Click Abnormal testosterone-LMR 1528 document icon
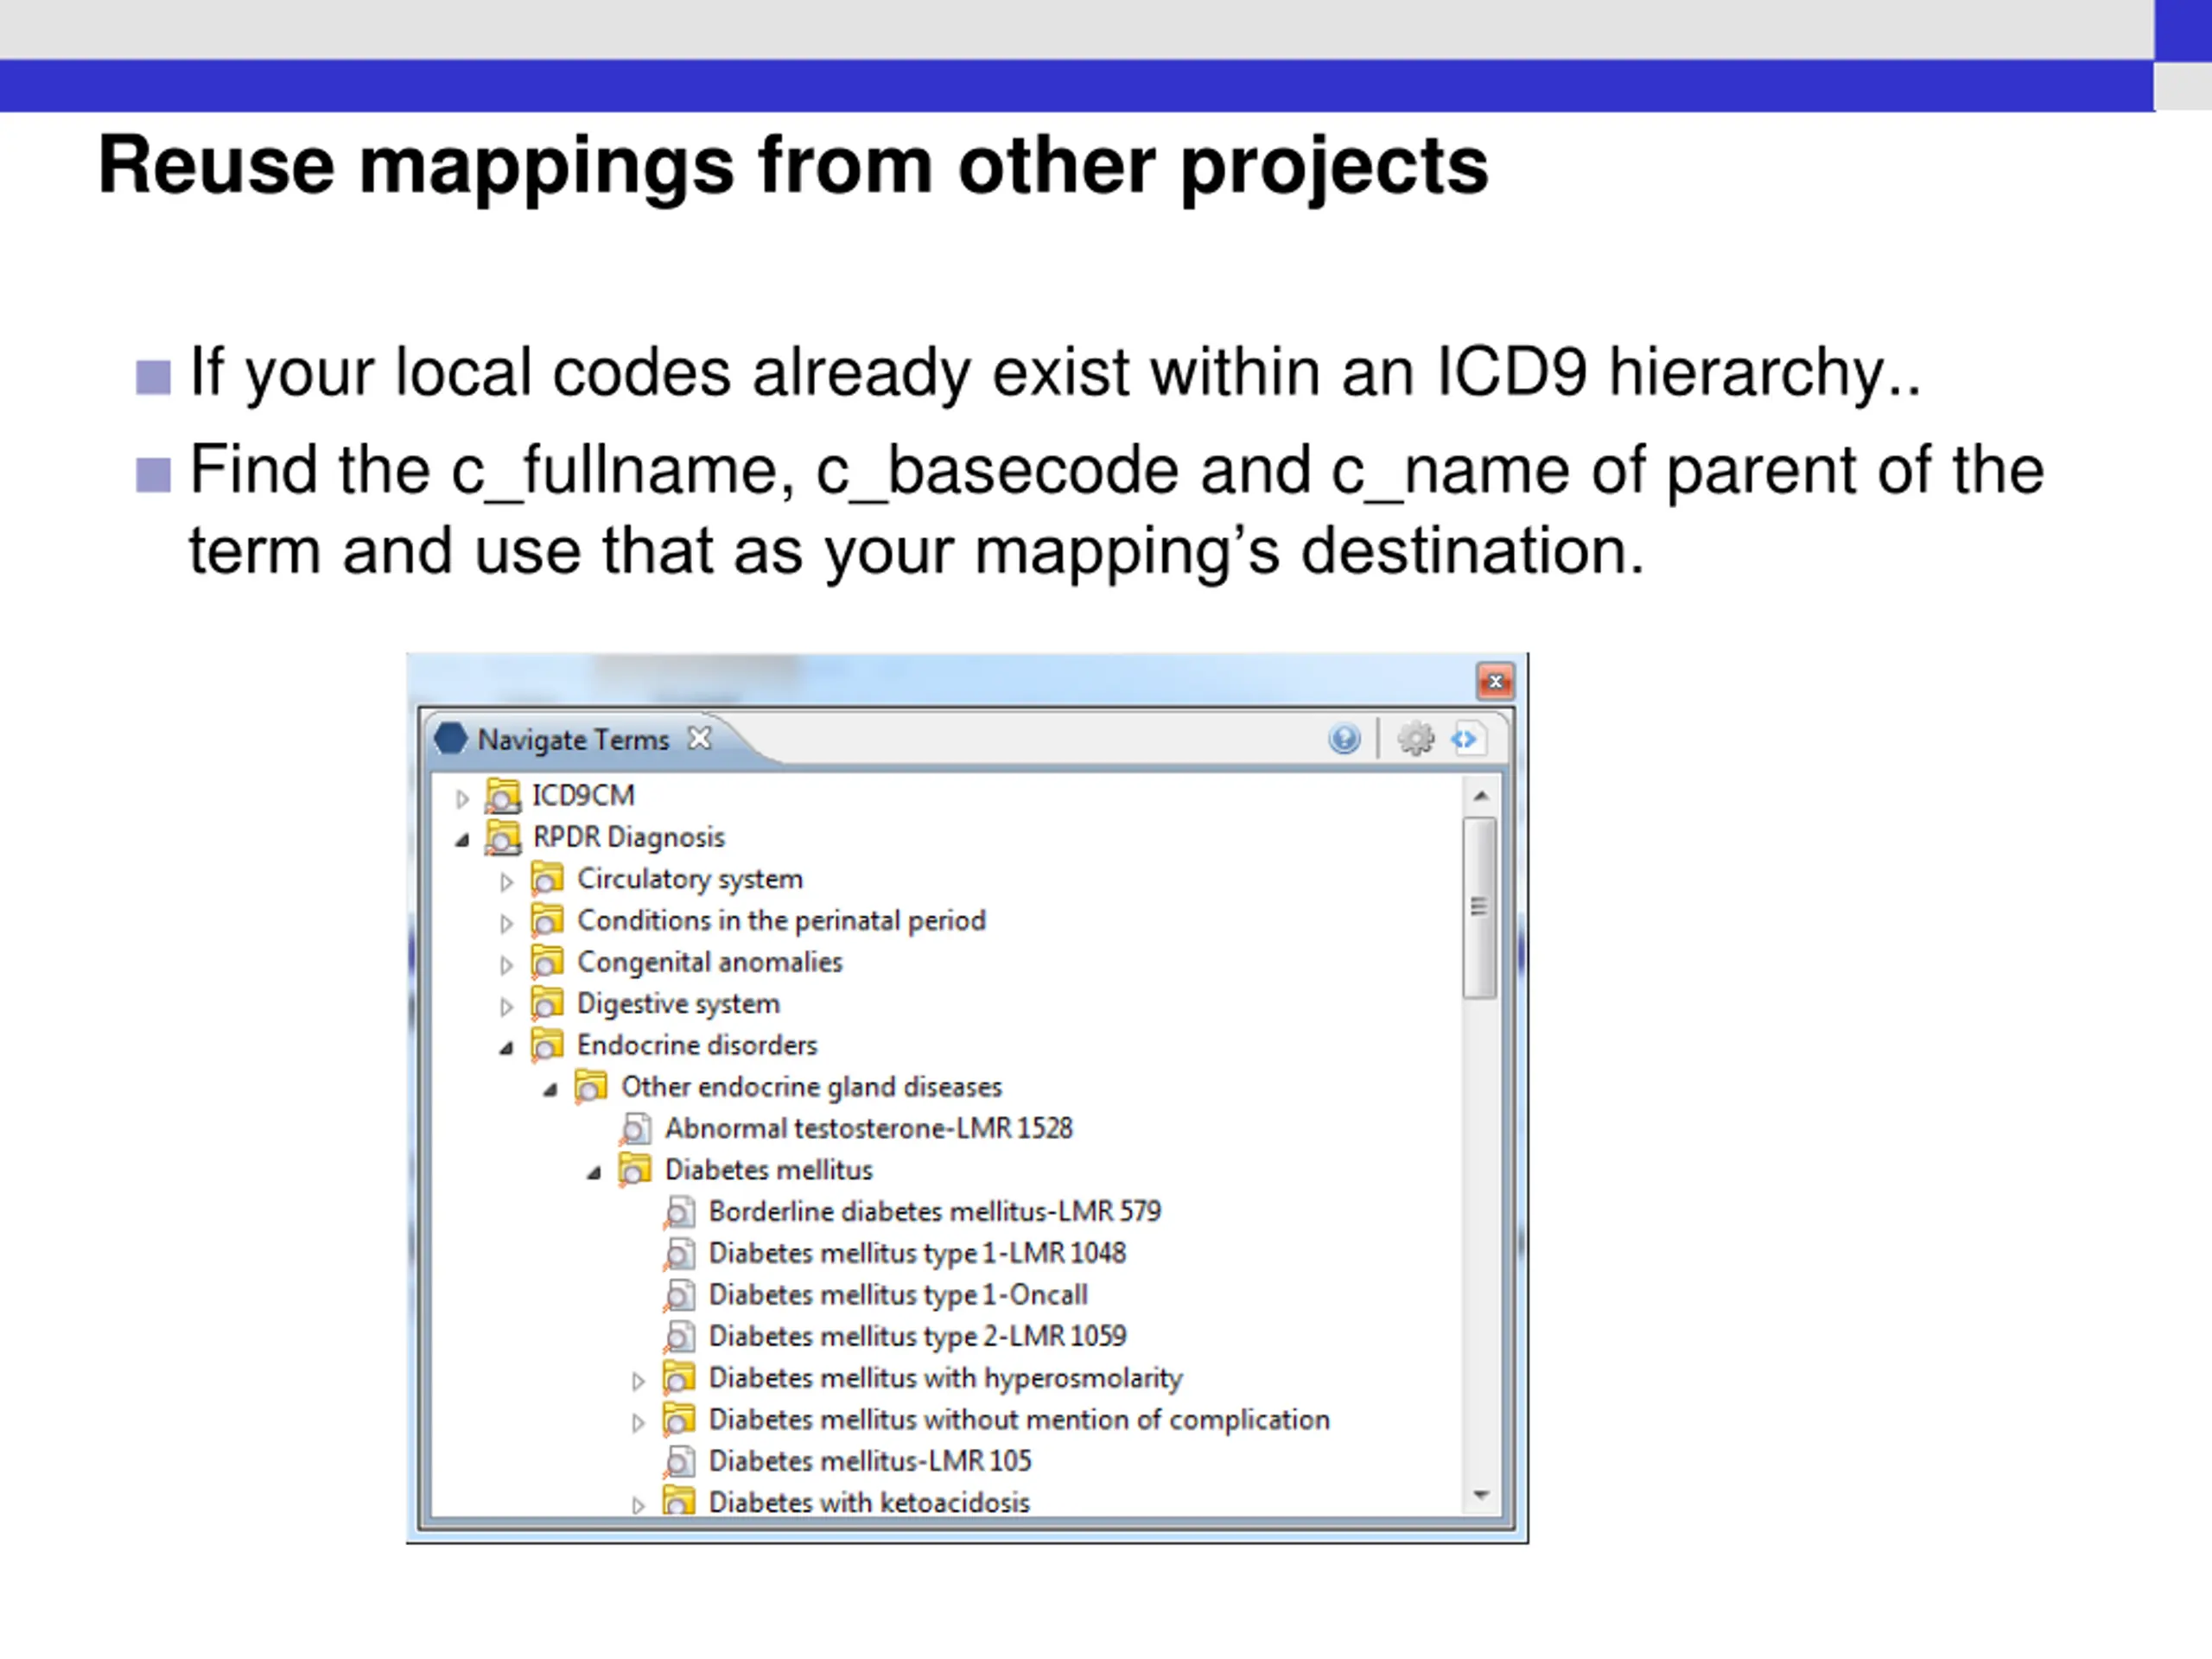 [635, 1129]
